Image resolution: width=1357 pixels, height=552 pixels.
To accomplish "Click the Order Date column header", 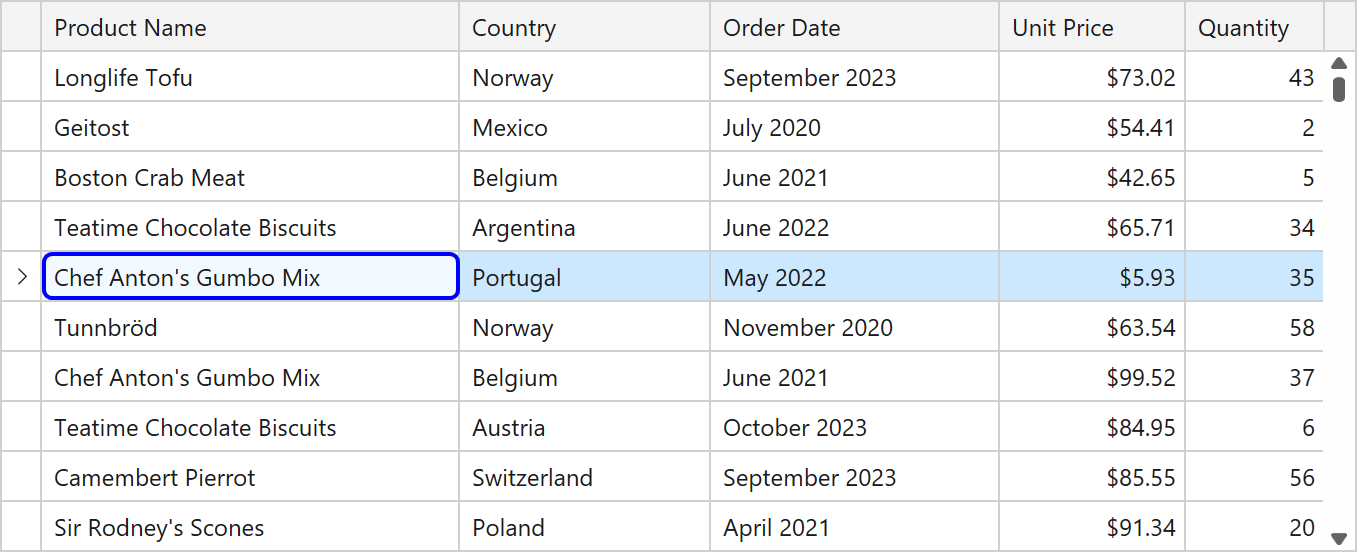I will point(854,28).
